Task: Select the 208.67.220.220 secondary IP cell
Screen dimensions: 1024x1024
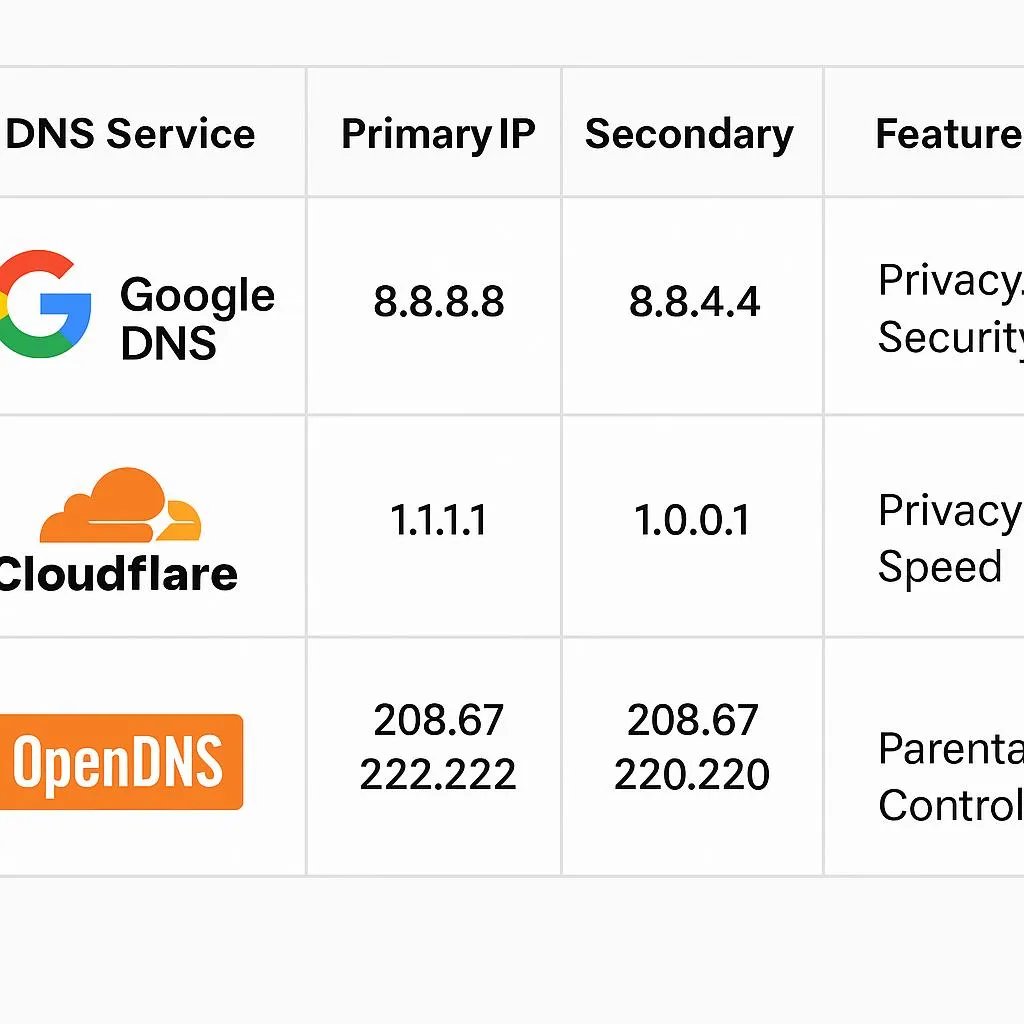Action: pos(692,747)
